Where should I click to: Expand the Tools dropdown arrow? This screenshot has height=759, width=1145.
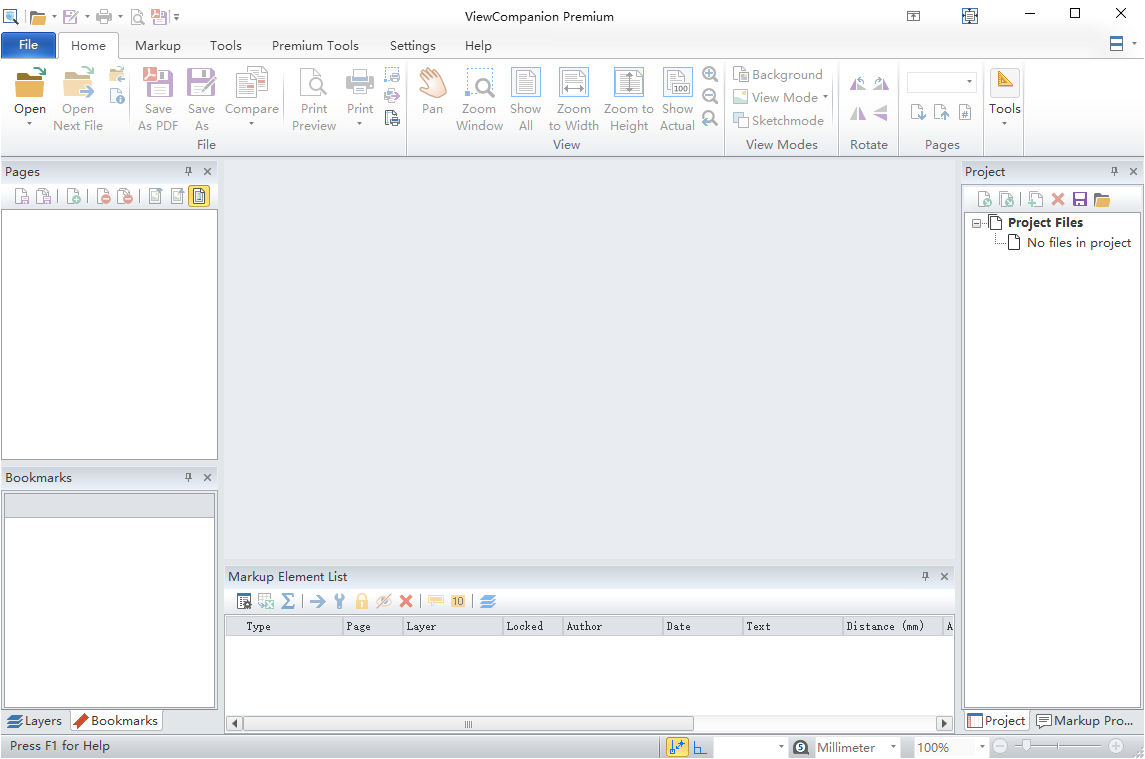[1005, 124]
